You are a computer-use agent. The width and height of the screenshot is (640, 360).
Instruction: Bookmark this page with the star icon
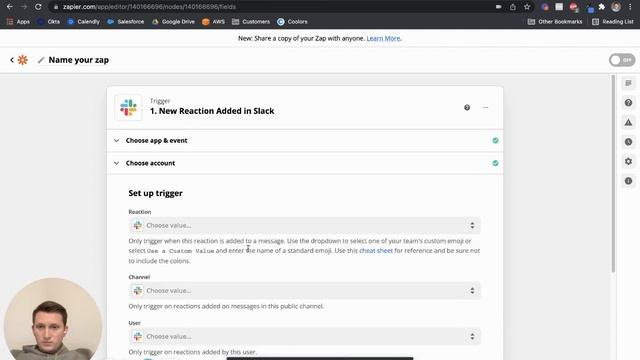pyautogui.click(x=527, y=7)
